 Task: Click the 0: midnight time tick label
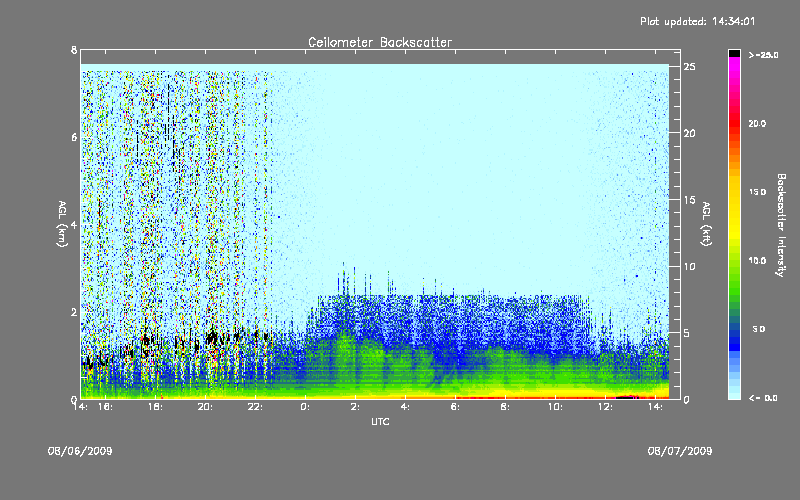(x=305, y=407)
